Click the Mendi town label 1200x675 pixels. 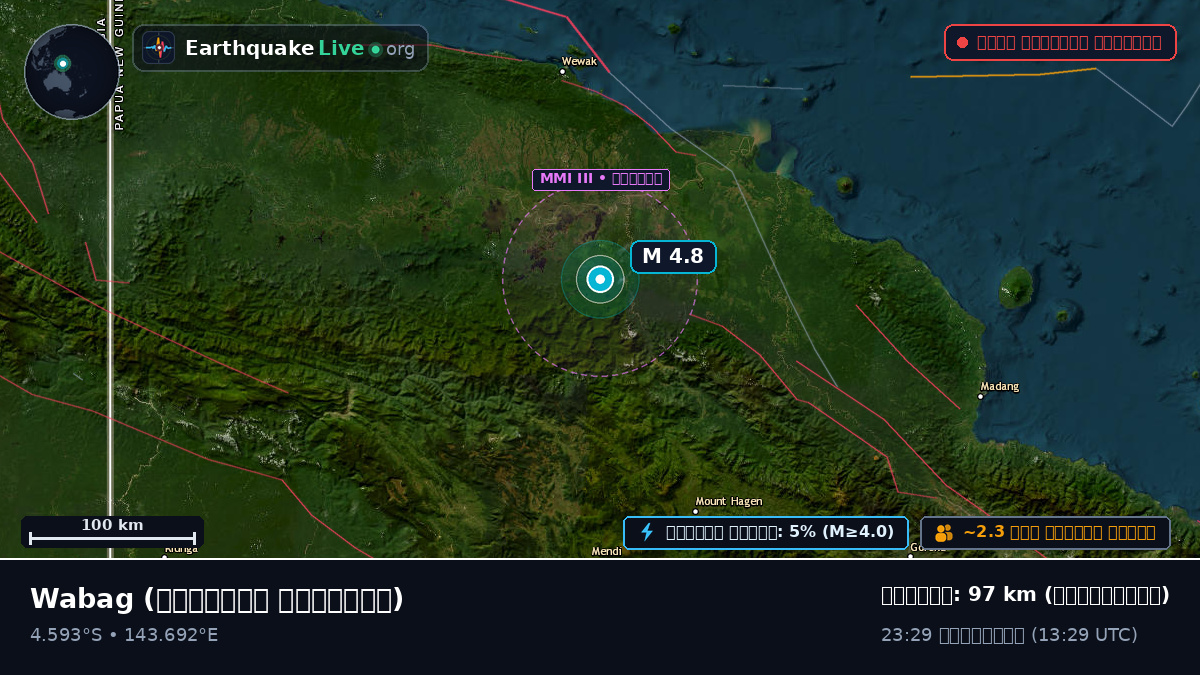607,551
